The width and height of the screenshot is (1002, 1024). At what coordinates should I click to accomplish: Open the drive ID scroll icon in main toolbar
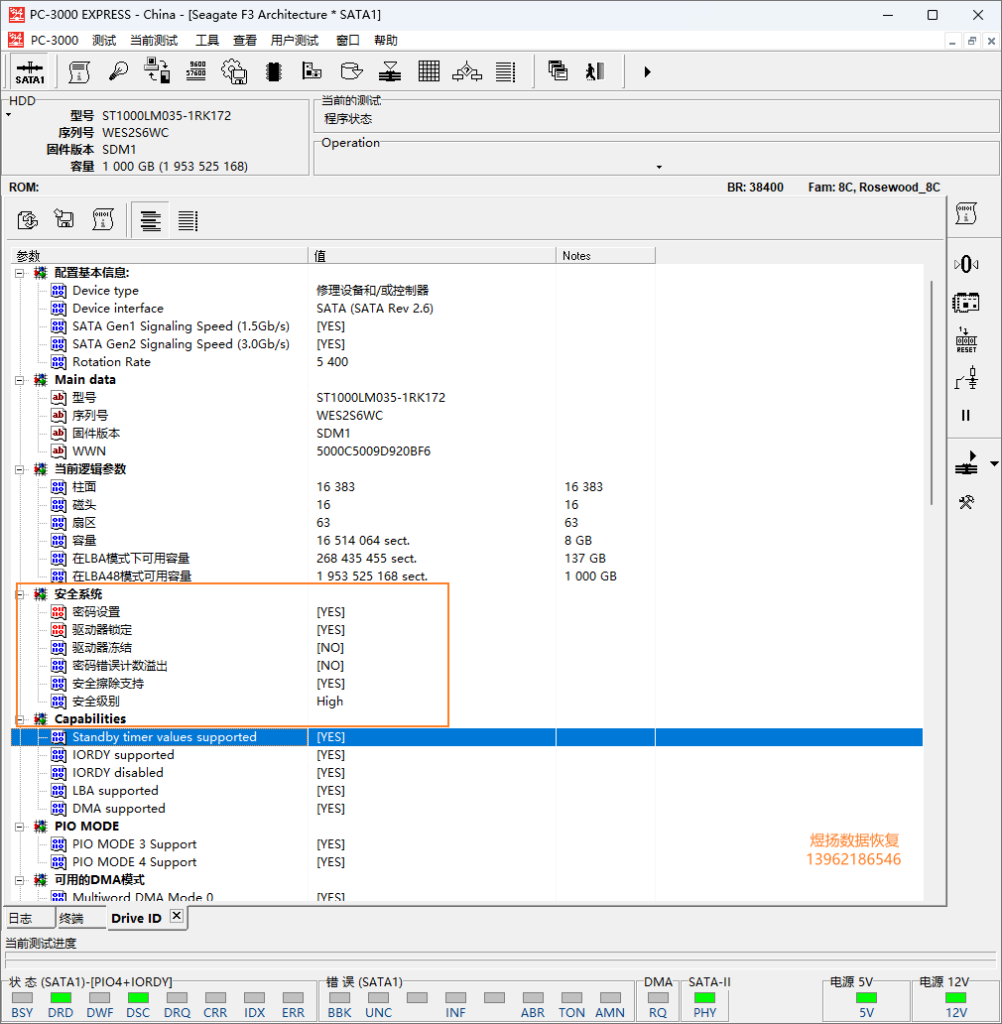pyautogui.click(x=79, y=72)
